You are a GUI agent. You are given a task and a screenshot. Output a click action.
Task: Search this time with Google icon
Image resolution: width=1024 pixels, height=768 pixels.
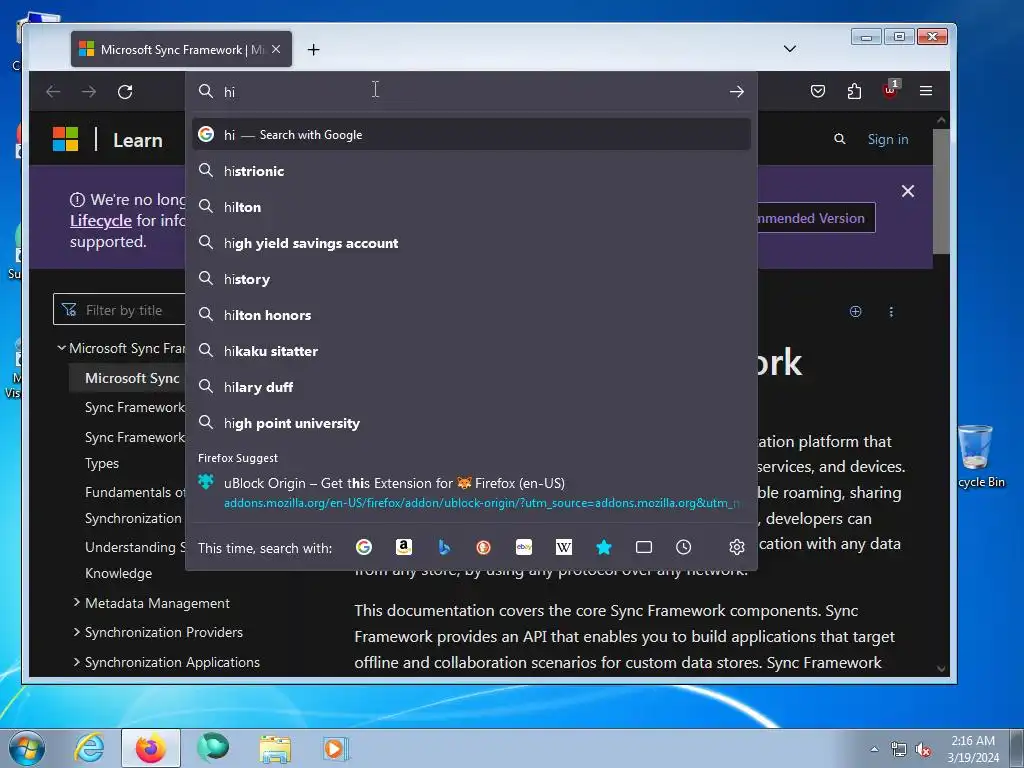point(364,547)
